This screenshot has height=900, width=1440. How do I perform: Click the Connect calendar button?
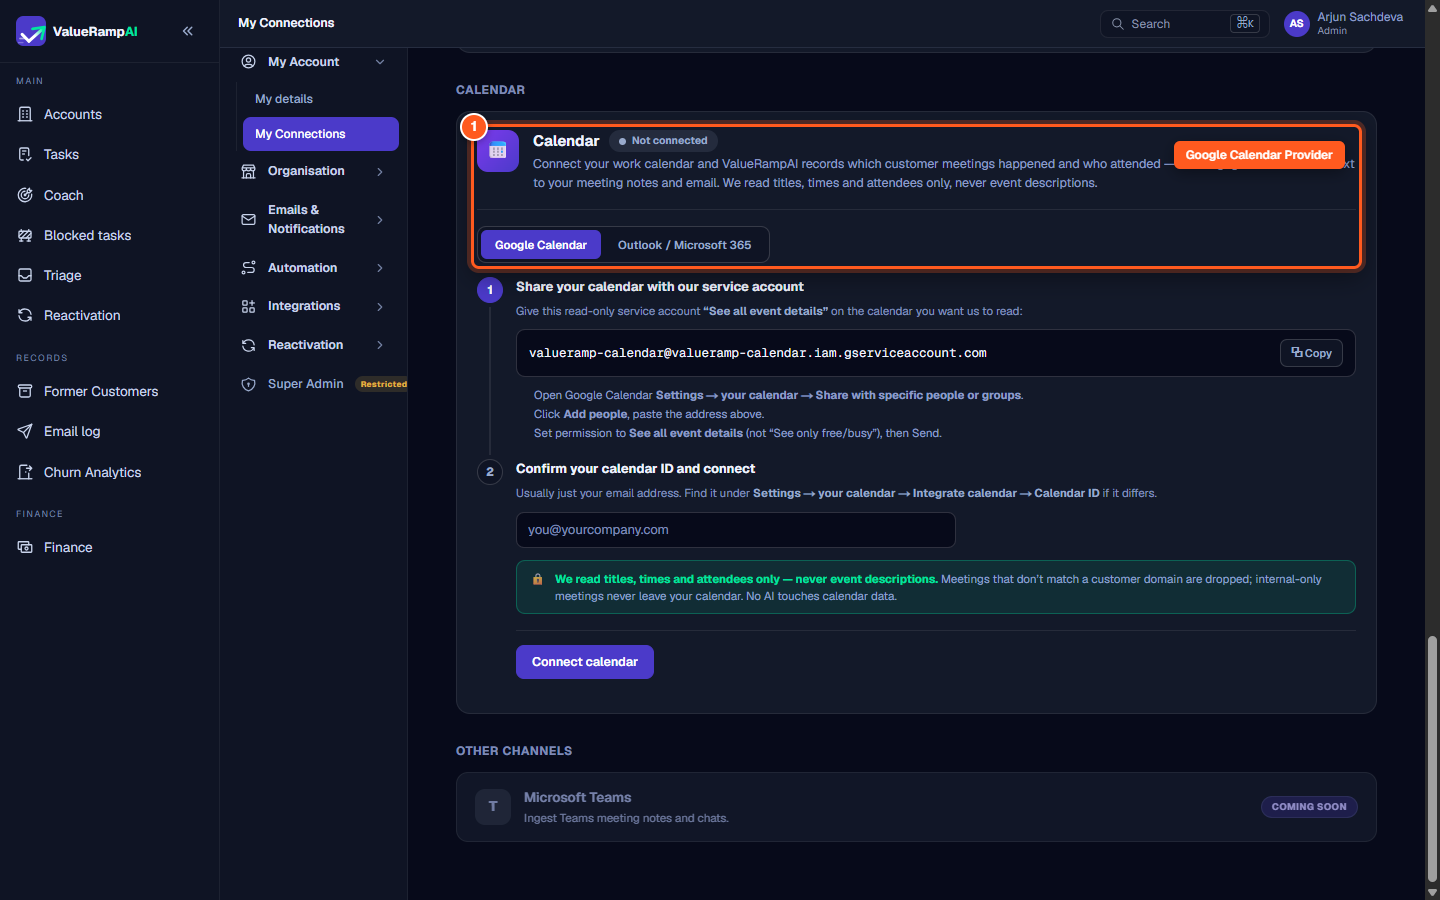coord(585,662)
